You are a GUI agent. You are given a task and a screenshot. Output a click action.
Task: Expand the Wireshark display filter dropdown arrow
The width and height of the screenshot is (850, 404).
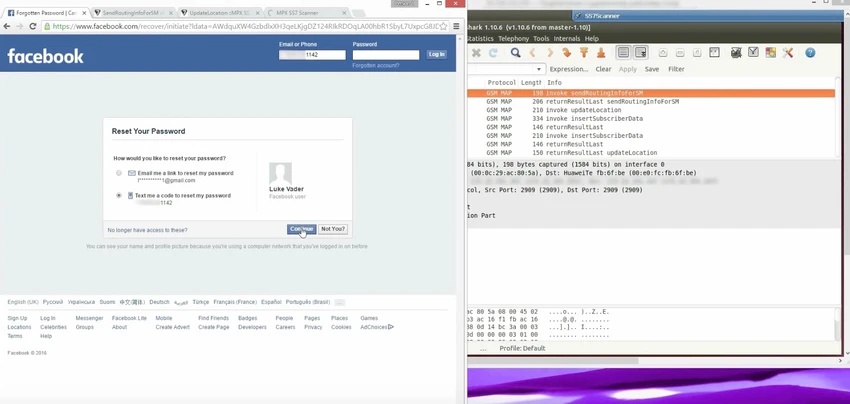(x=539, y=69)
